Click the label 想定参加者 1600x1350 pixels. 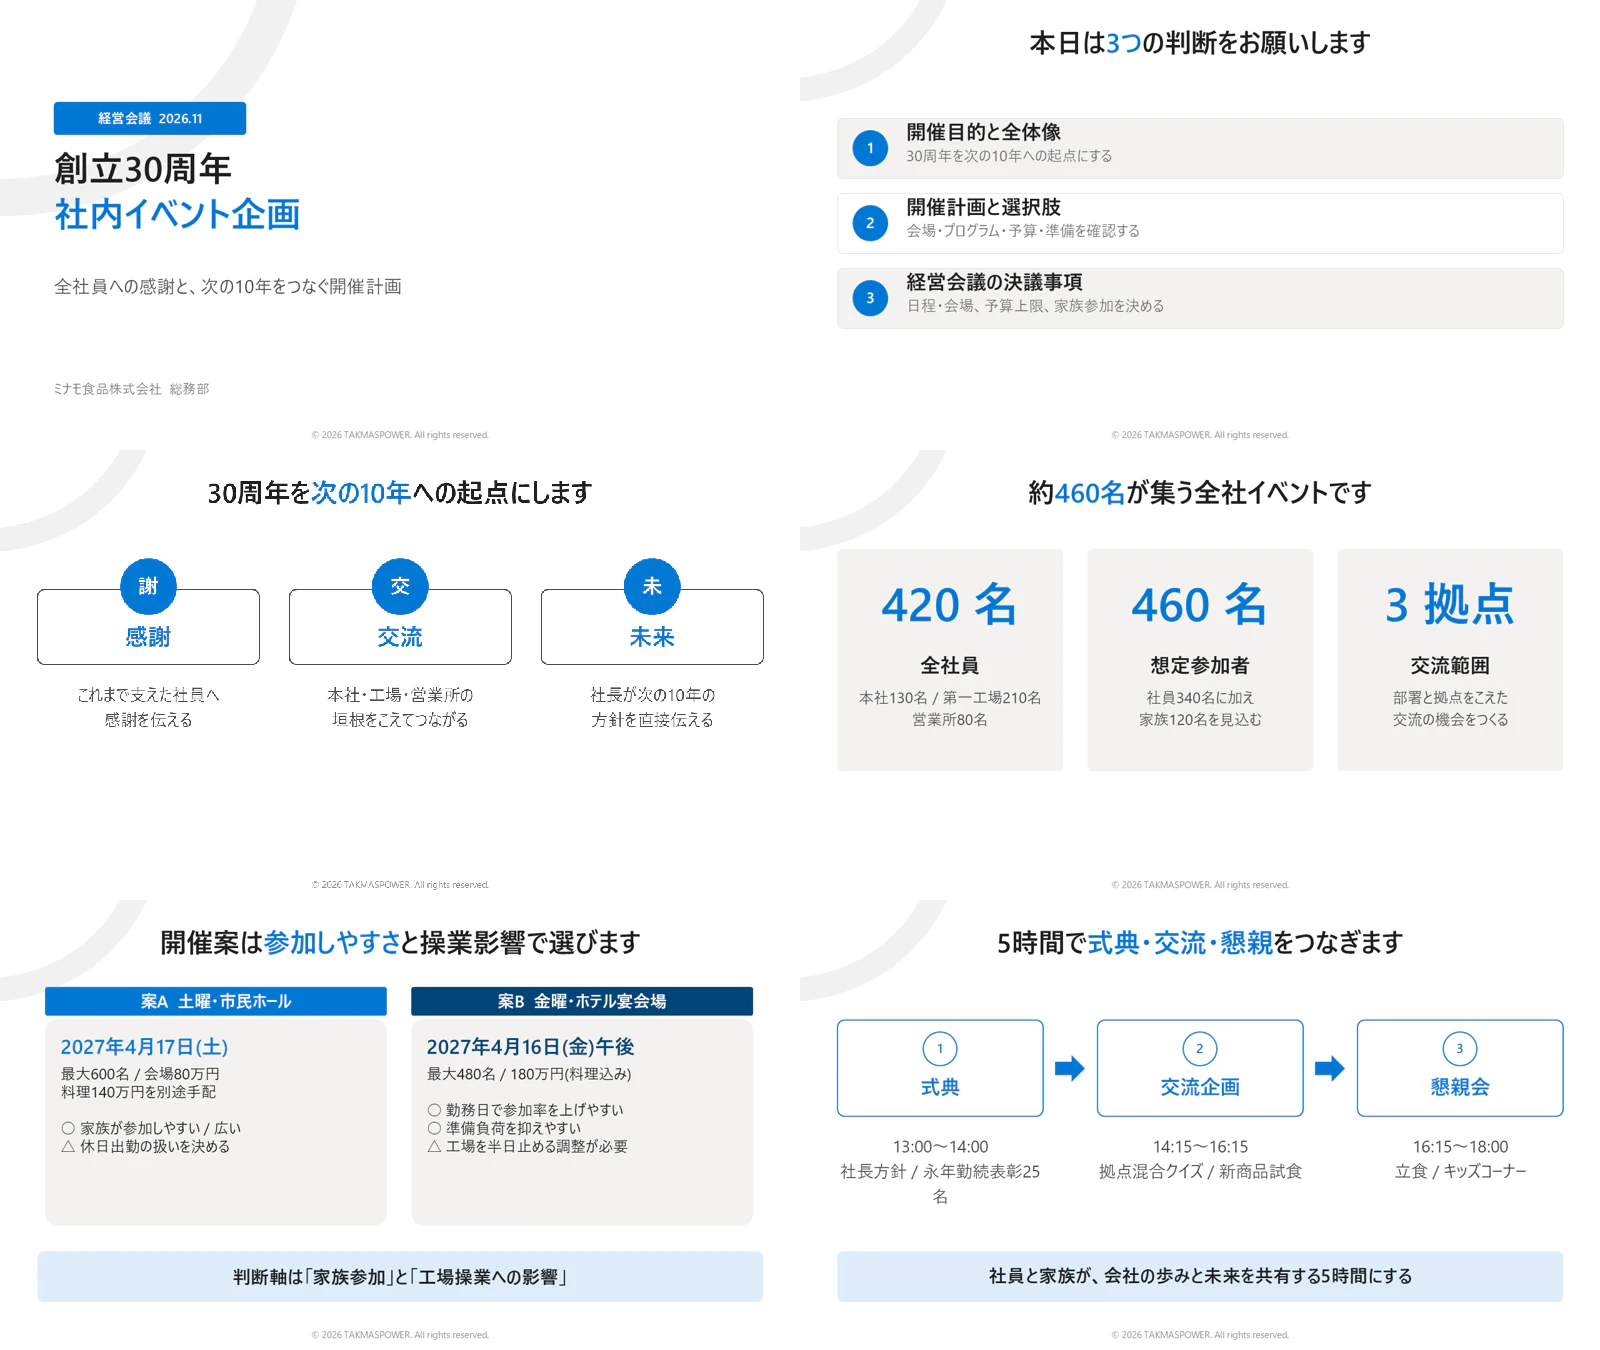[x=1200, y=666]
